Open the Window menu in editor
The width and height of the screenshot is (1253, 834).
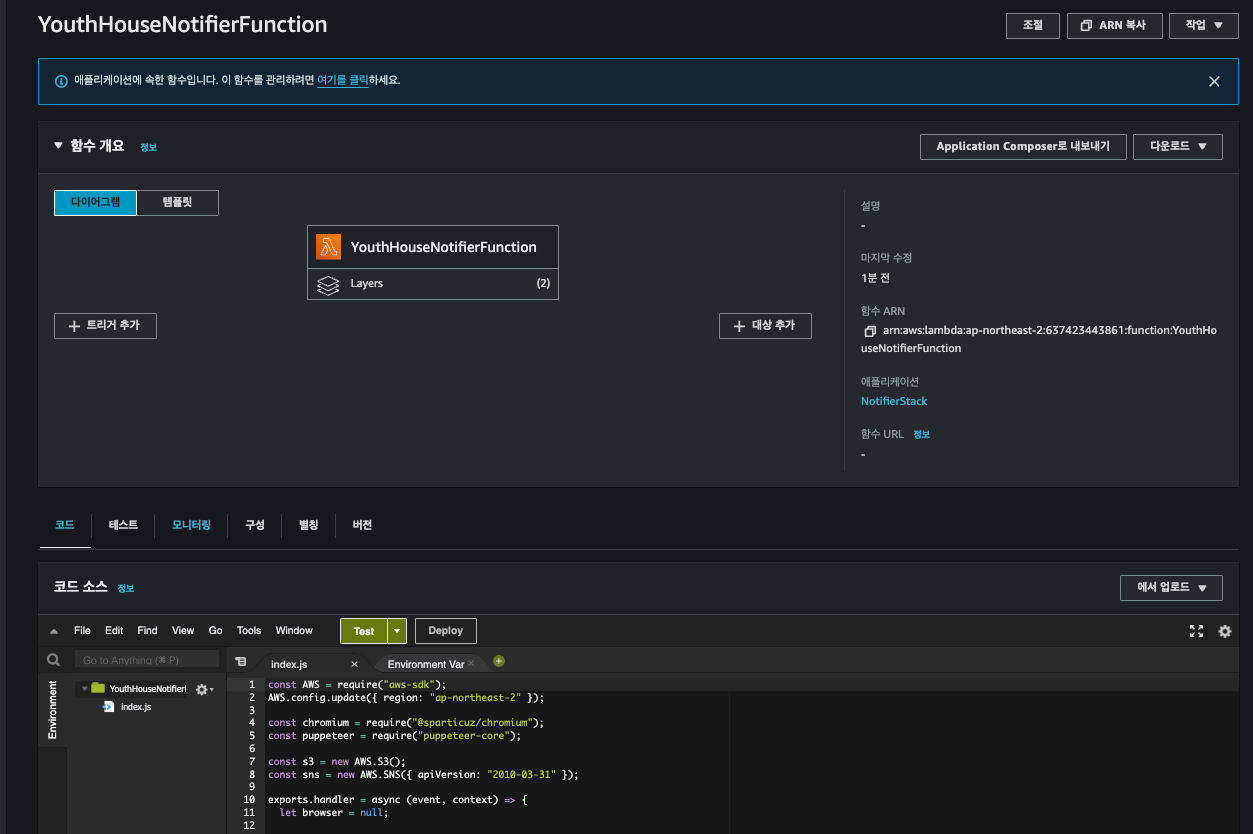click(x=294, y=631)
